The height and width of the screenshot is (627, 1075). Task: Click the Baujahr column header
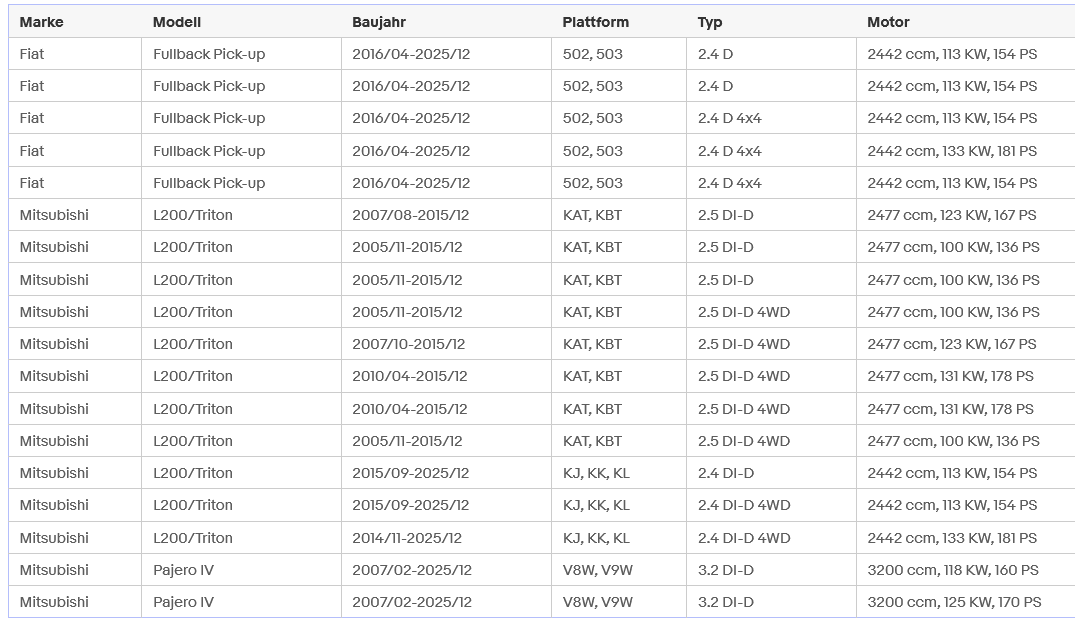coord(379,22)
